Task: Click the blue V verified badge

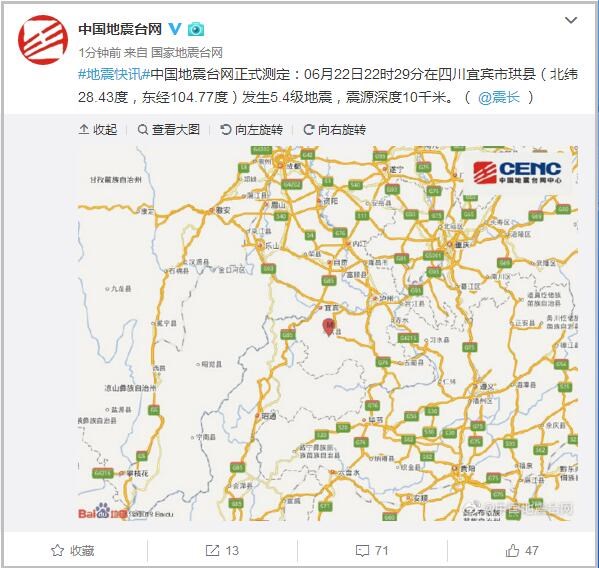Action: point(175,29)
